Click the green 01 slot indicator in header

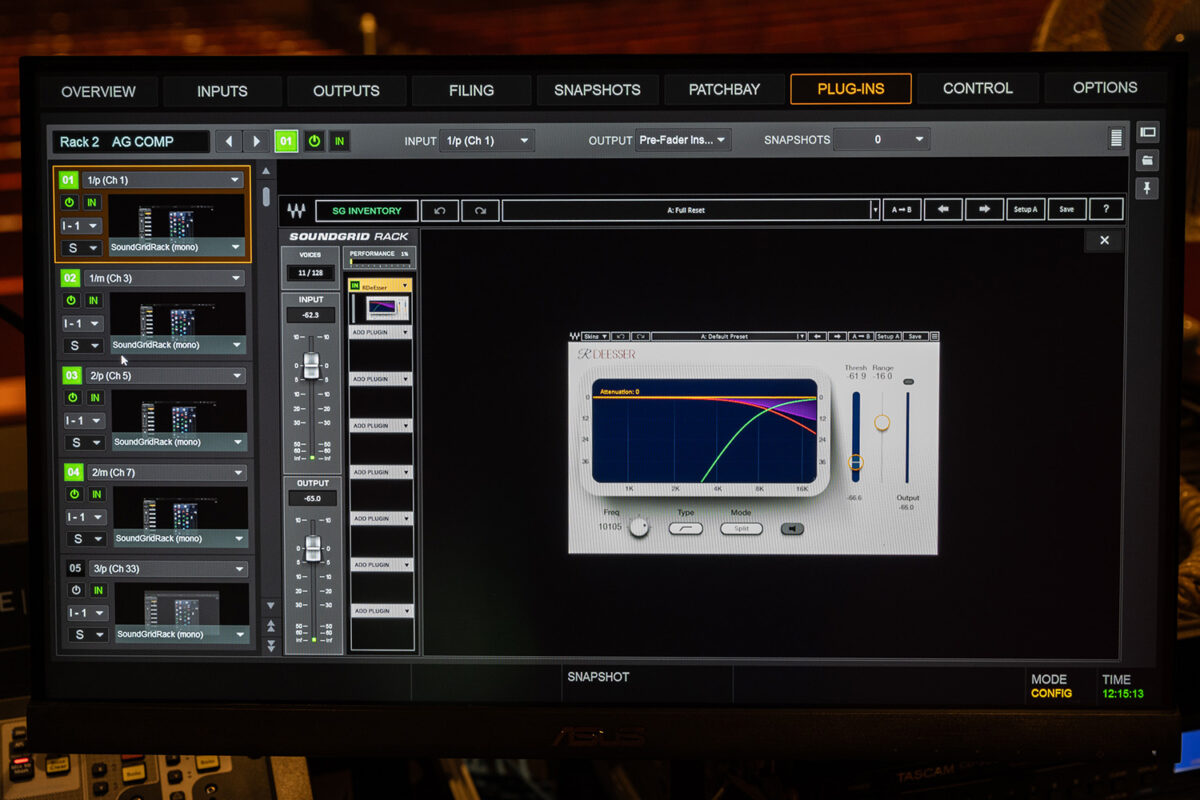point(287,141)
